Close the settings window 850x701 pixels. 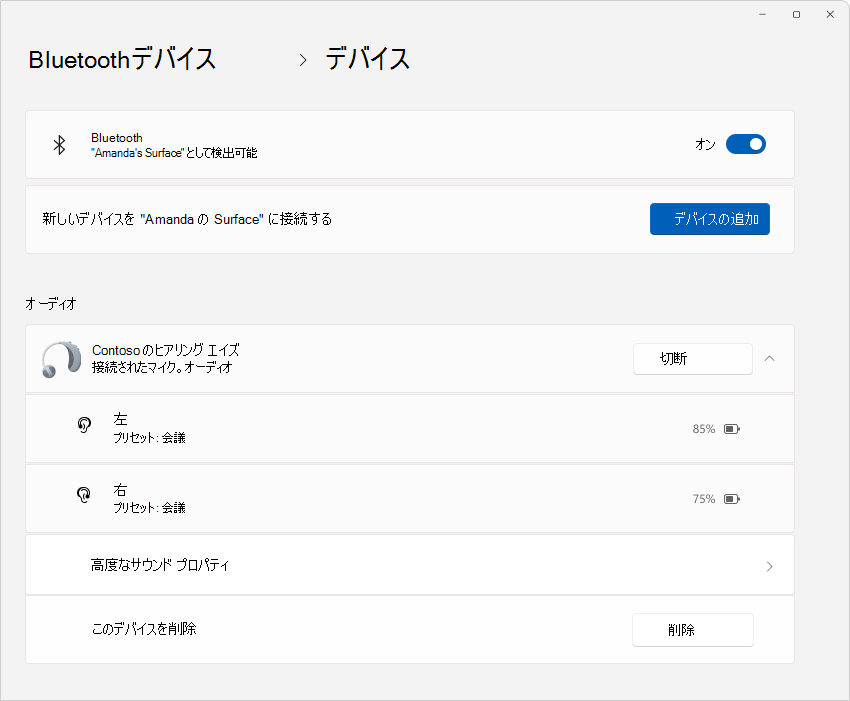pyautogui.click(x=830, y=15)
